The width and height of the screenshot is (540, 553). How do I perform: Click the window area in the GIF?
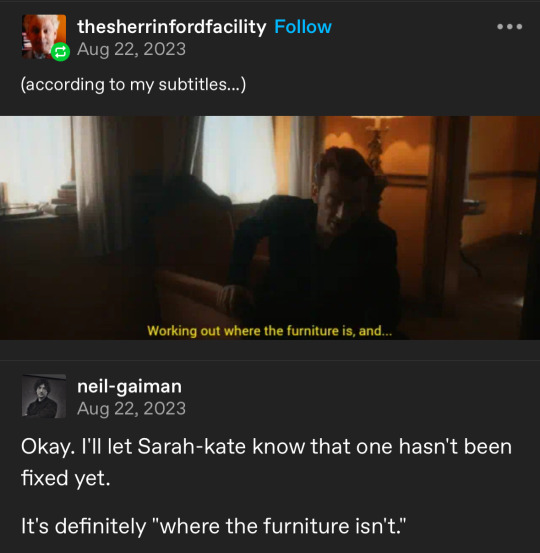238,159
